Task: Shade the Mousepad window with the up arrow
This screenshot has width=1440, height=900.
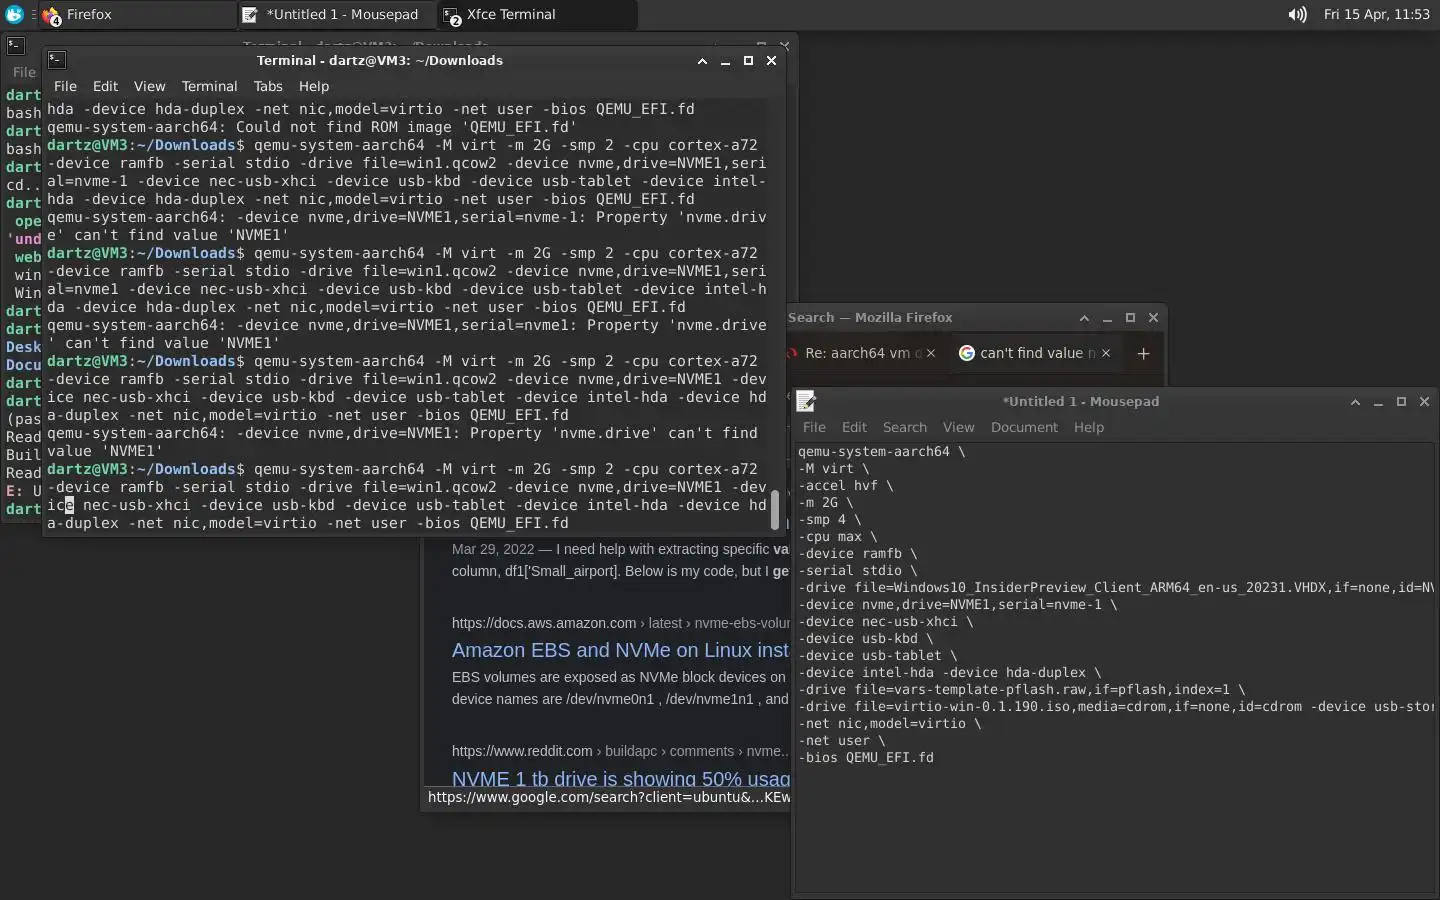Action: pyautogui.click(x=1355, y=402)
